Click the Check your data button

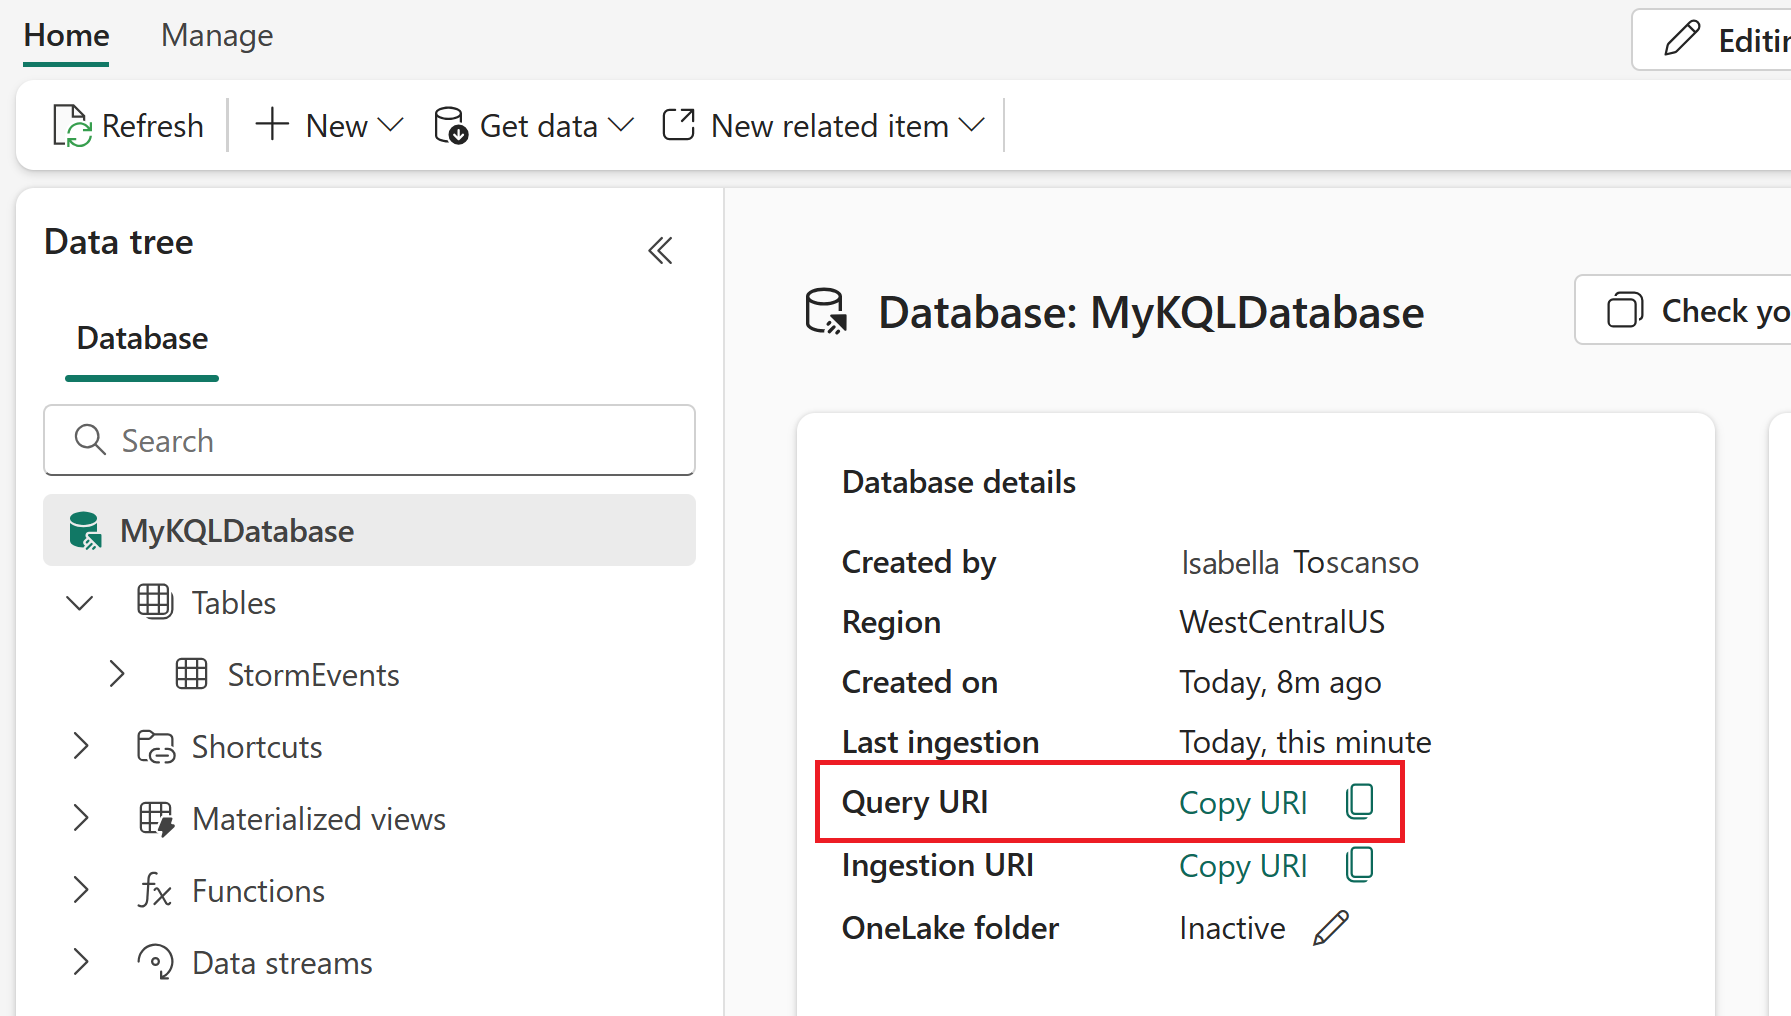[x=1700, y=310]
